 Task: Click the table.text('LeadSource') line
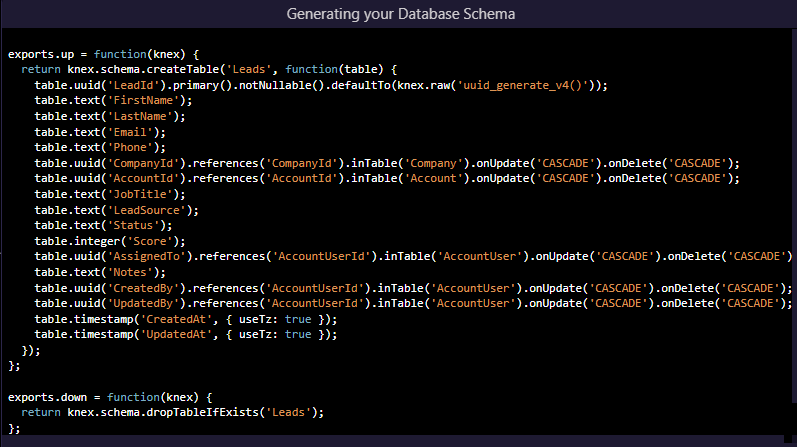click(116, 210)
